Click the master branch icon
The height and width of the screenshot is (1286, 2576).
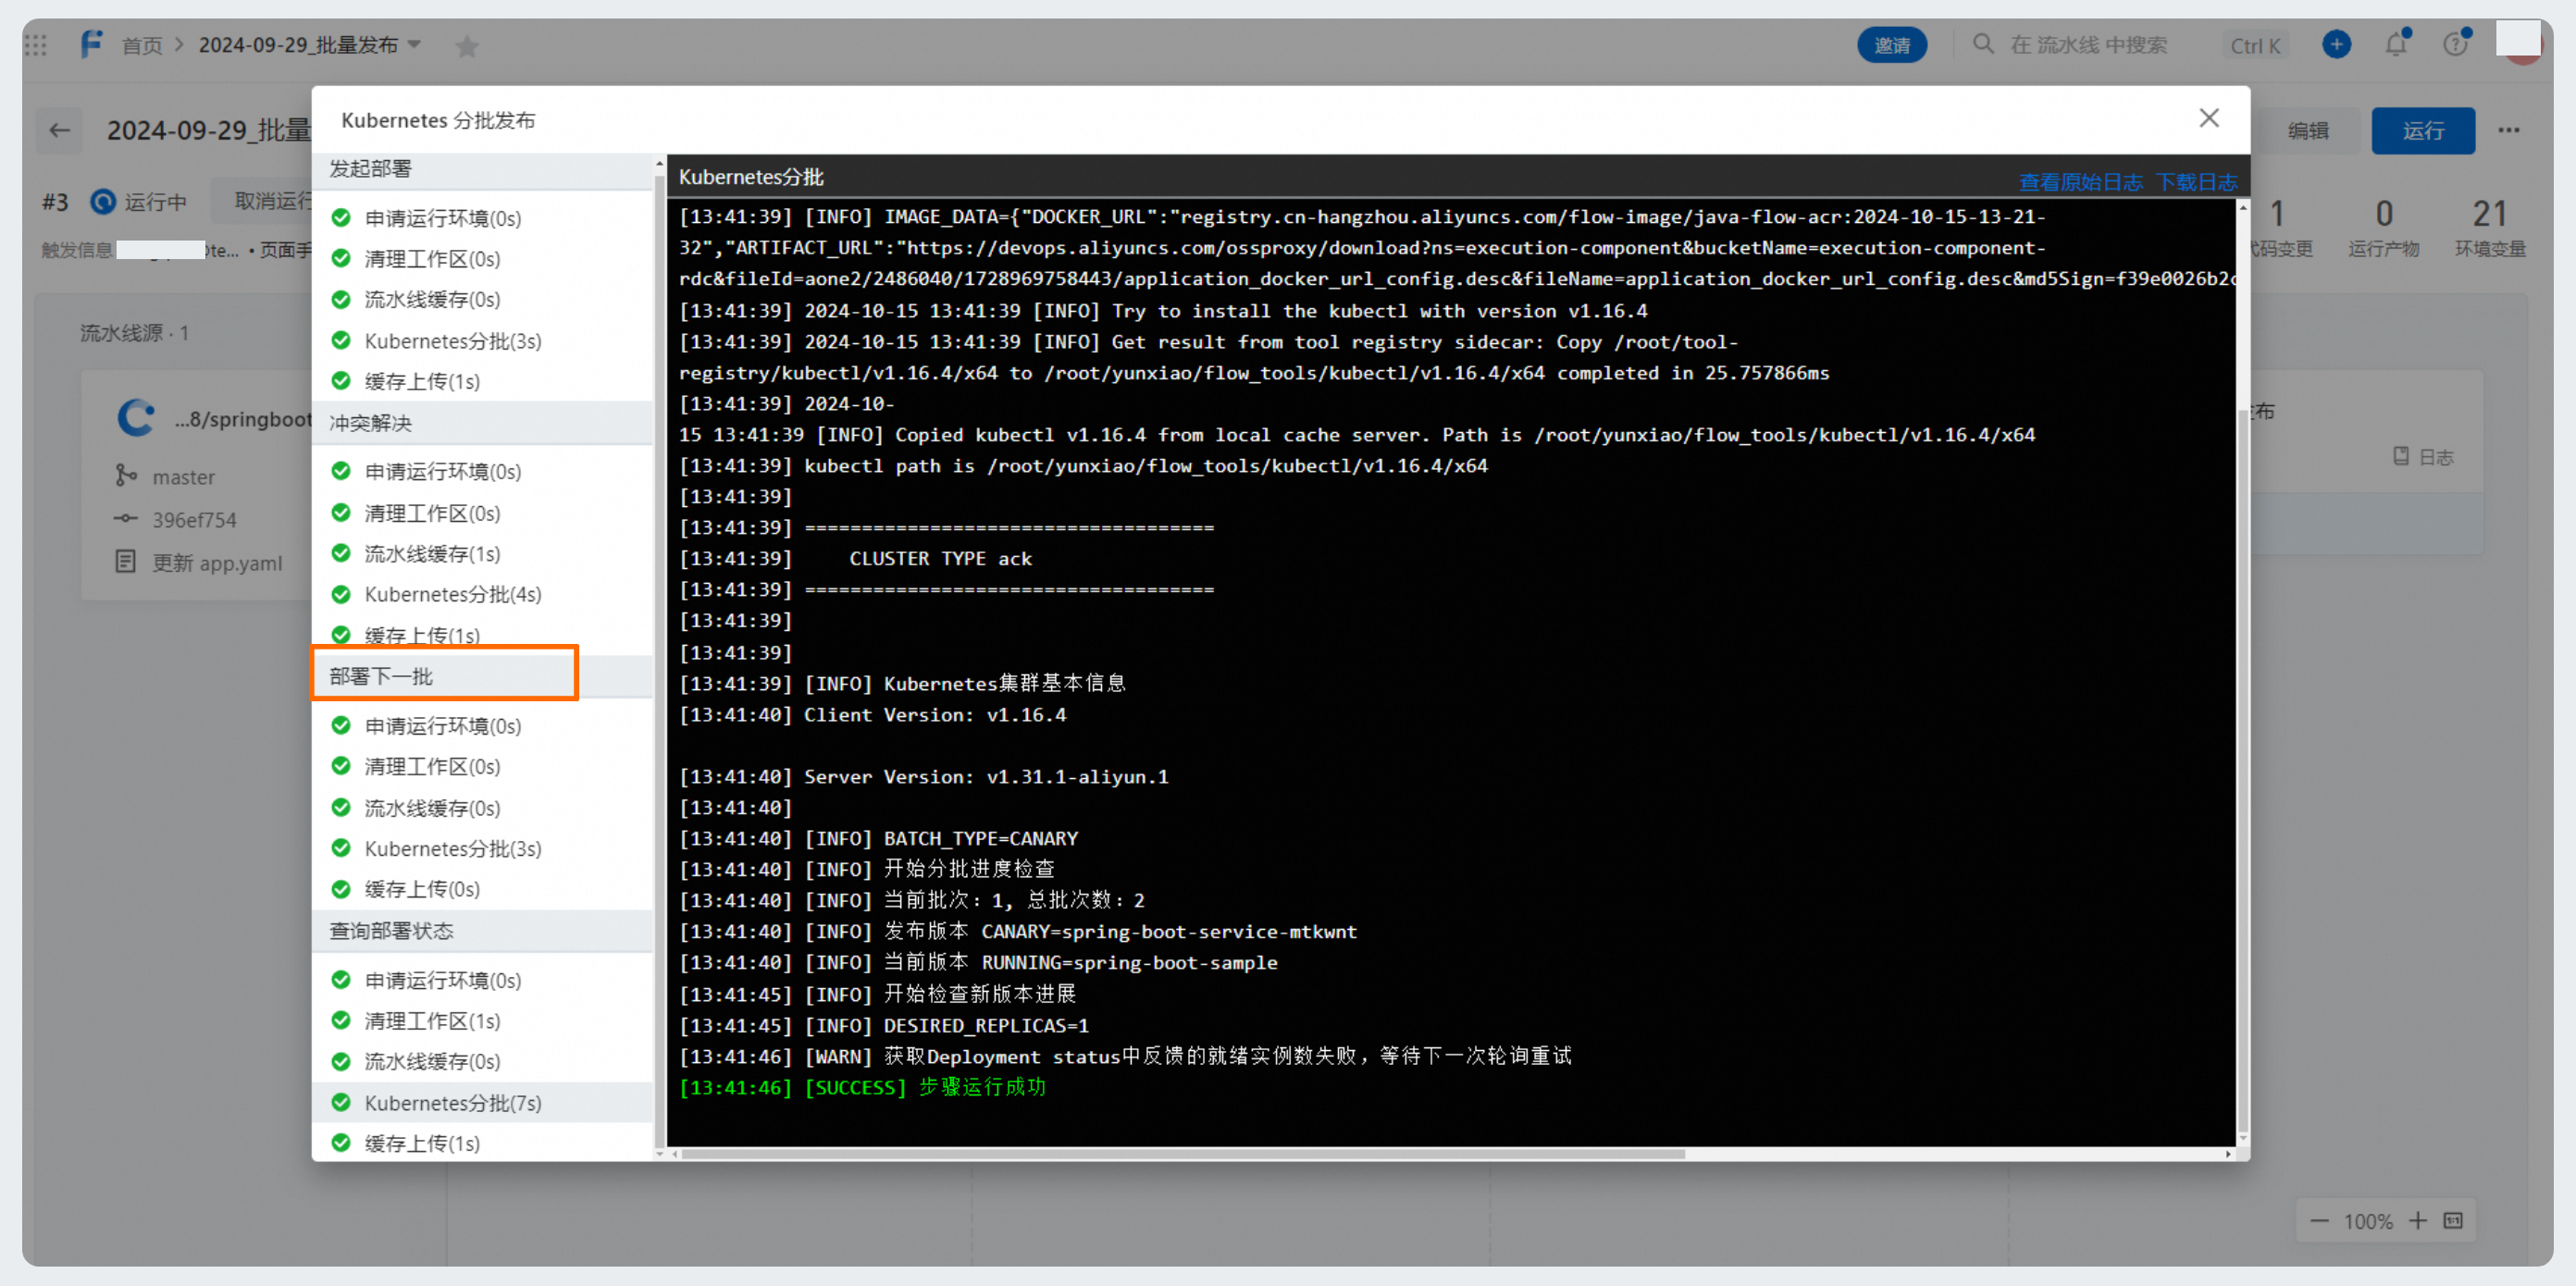click(x=125, y=476)
